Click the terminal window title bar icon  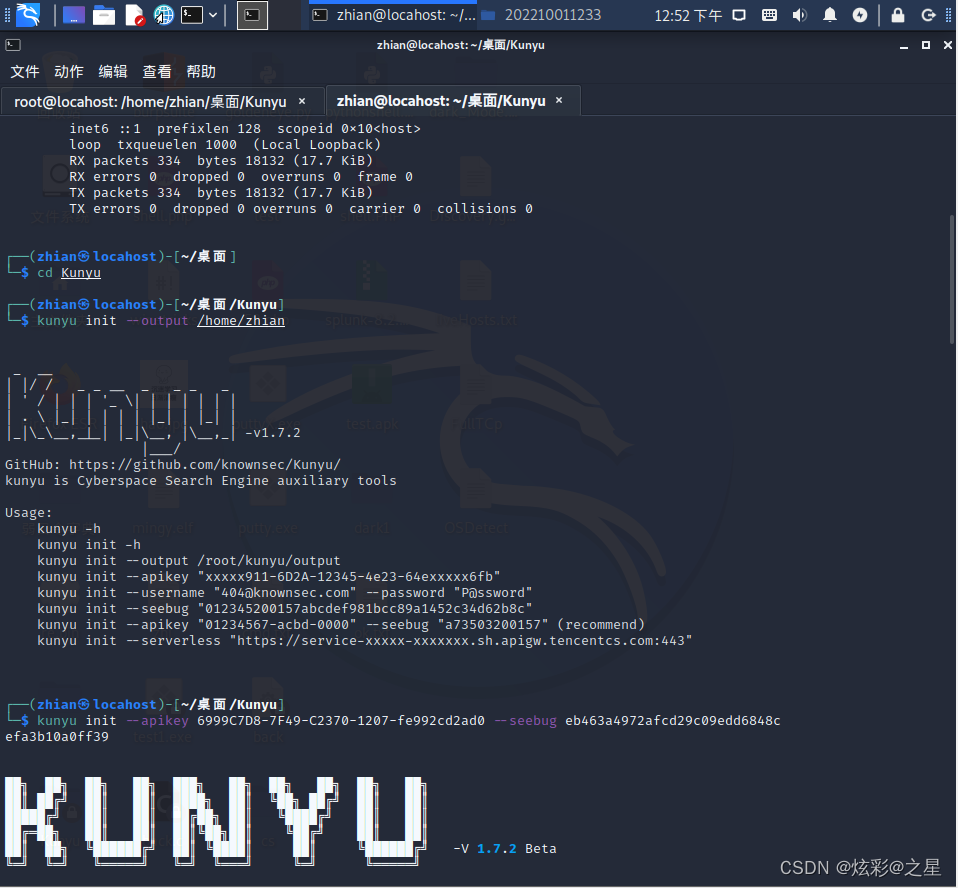tap(13, 45)
